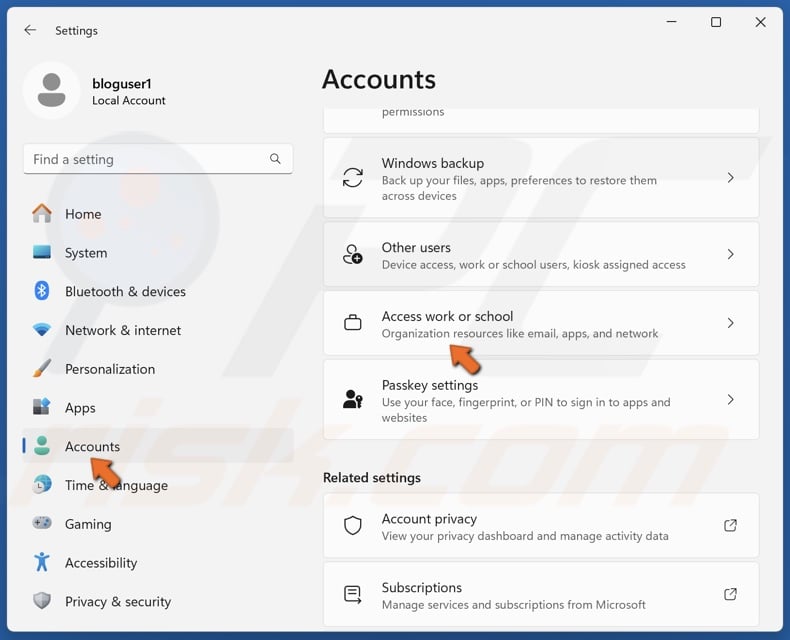
Task: Open Subscriptions title
Action: tap(422, 588)
